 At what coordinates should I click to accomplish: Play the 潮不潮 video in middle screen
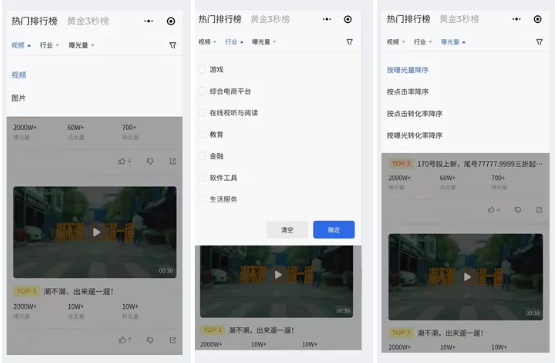coord(278,275)
